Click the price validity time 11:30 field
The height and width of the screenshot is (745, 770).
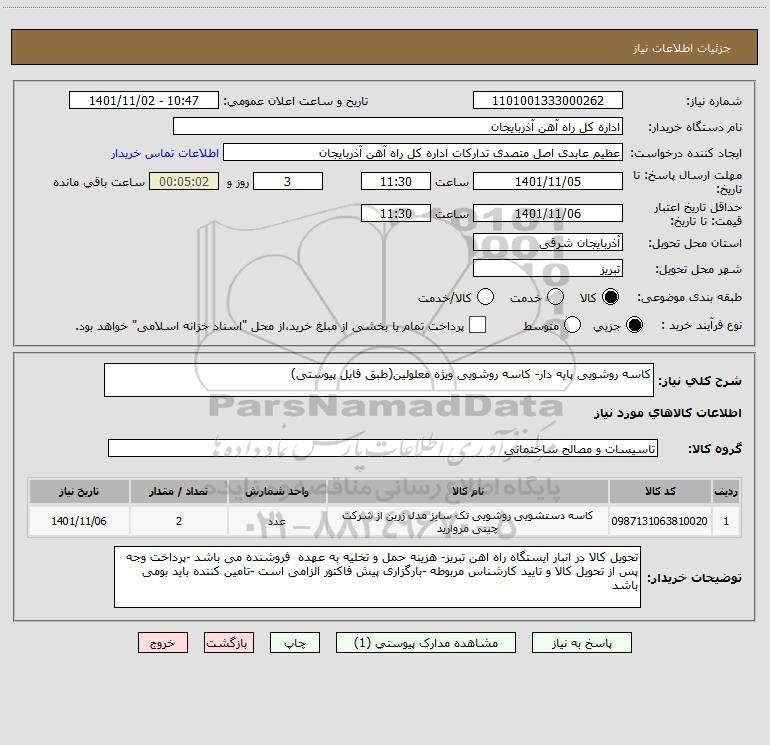pos(396,213)
